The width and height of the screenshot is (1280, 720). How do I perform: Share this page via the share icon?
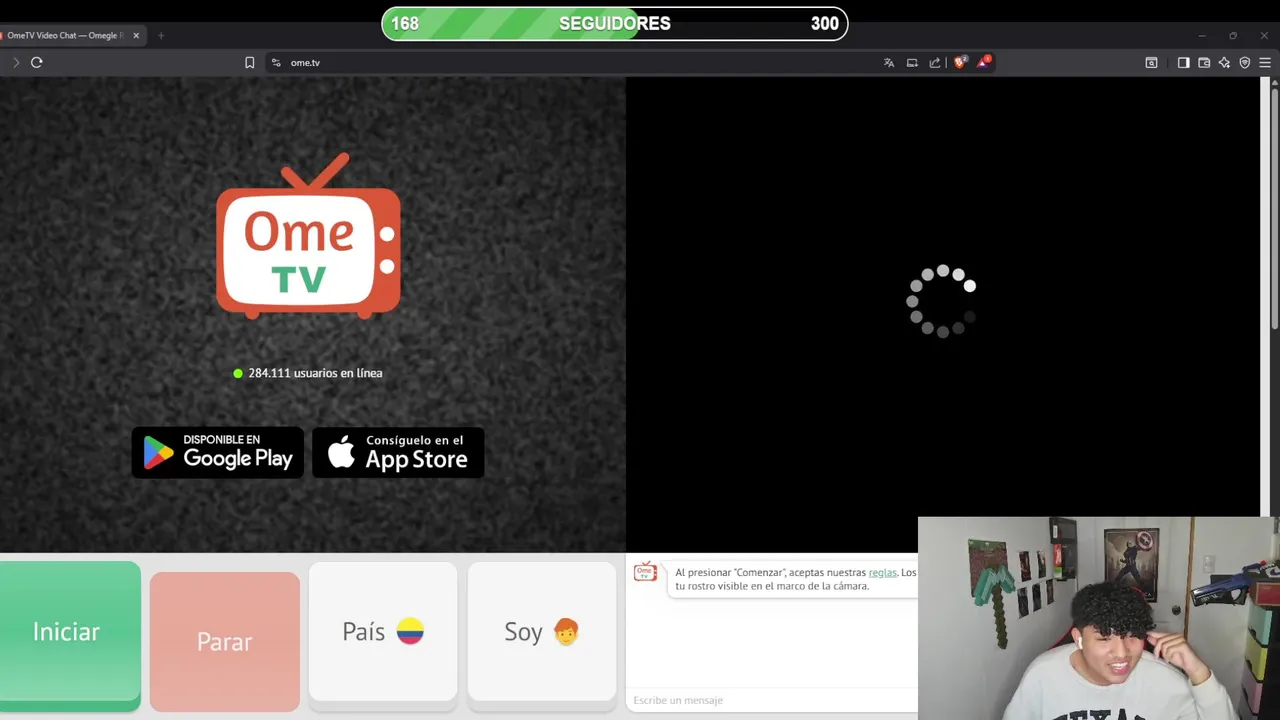pos(935,62)
